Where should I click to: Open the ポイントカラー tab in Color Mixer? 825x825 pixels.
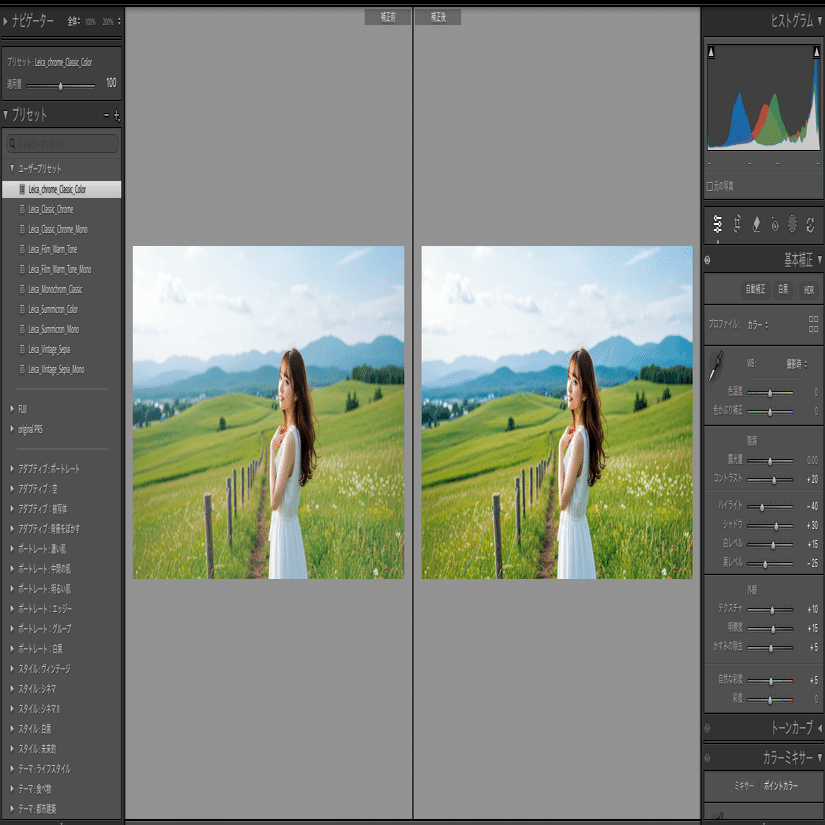780,786
